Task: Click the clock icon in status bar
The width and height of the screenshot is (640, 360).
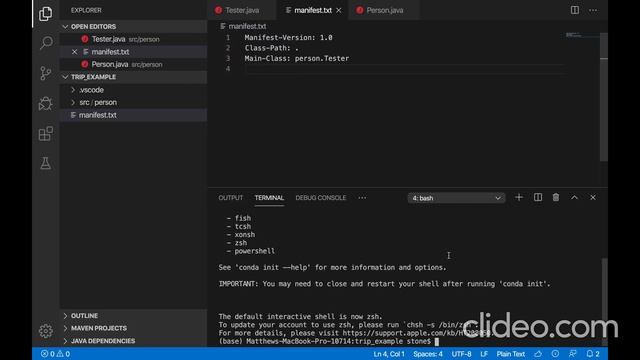Action: click(555, 354)
